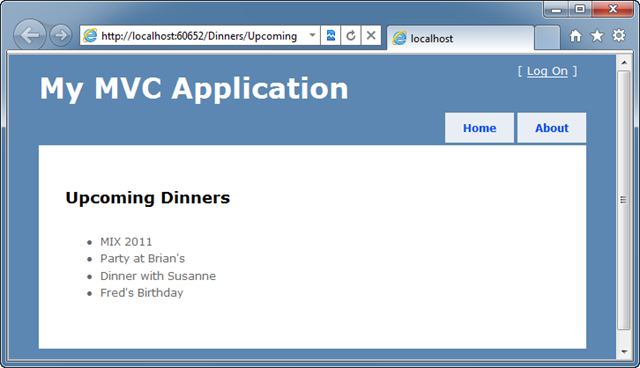Expand the address bar autocomplete dropdown arrow

tap(312, 35)
